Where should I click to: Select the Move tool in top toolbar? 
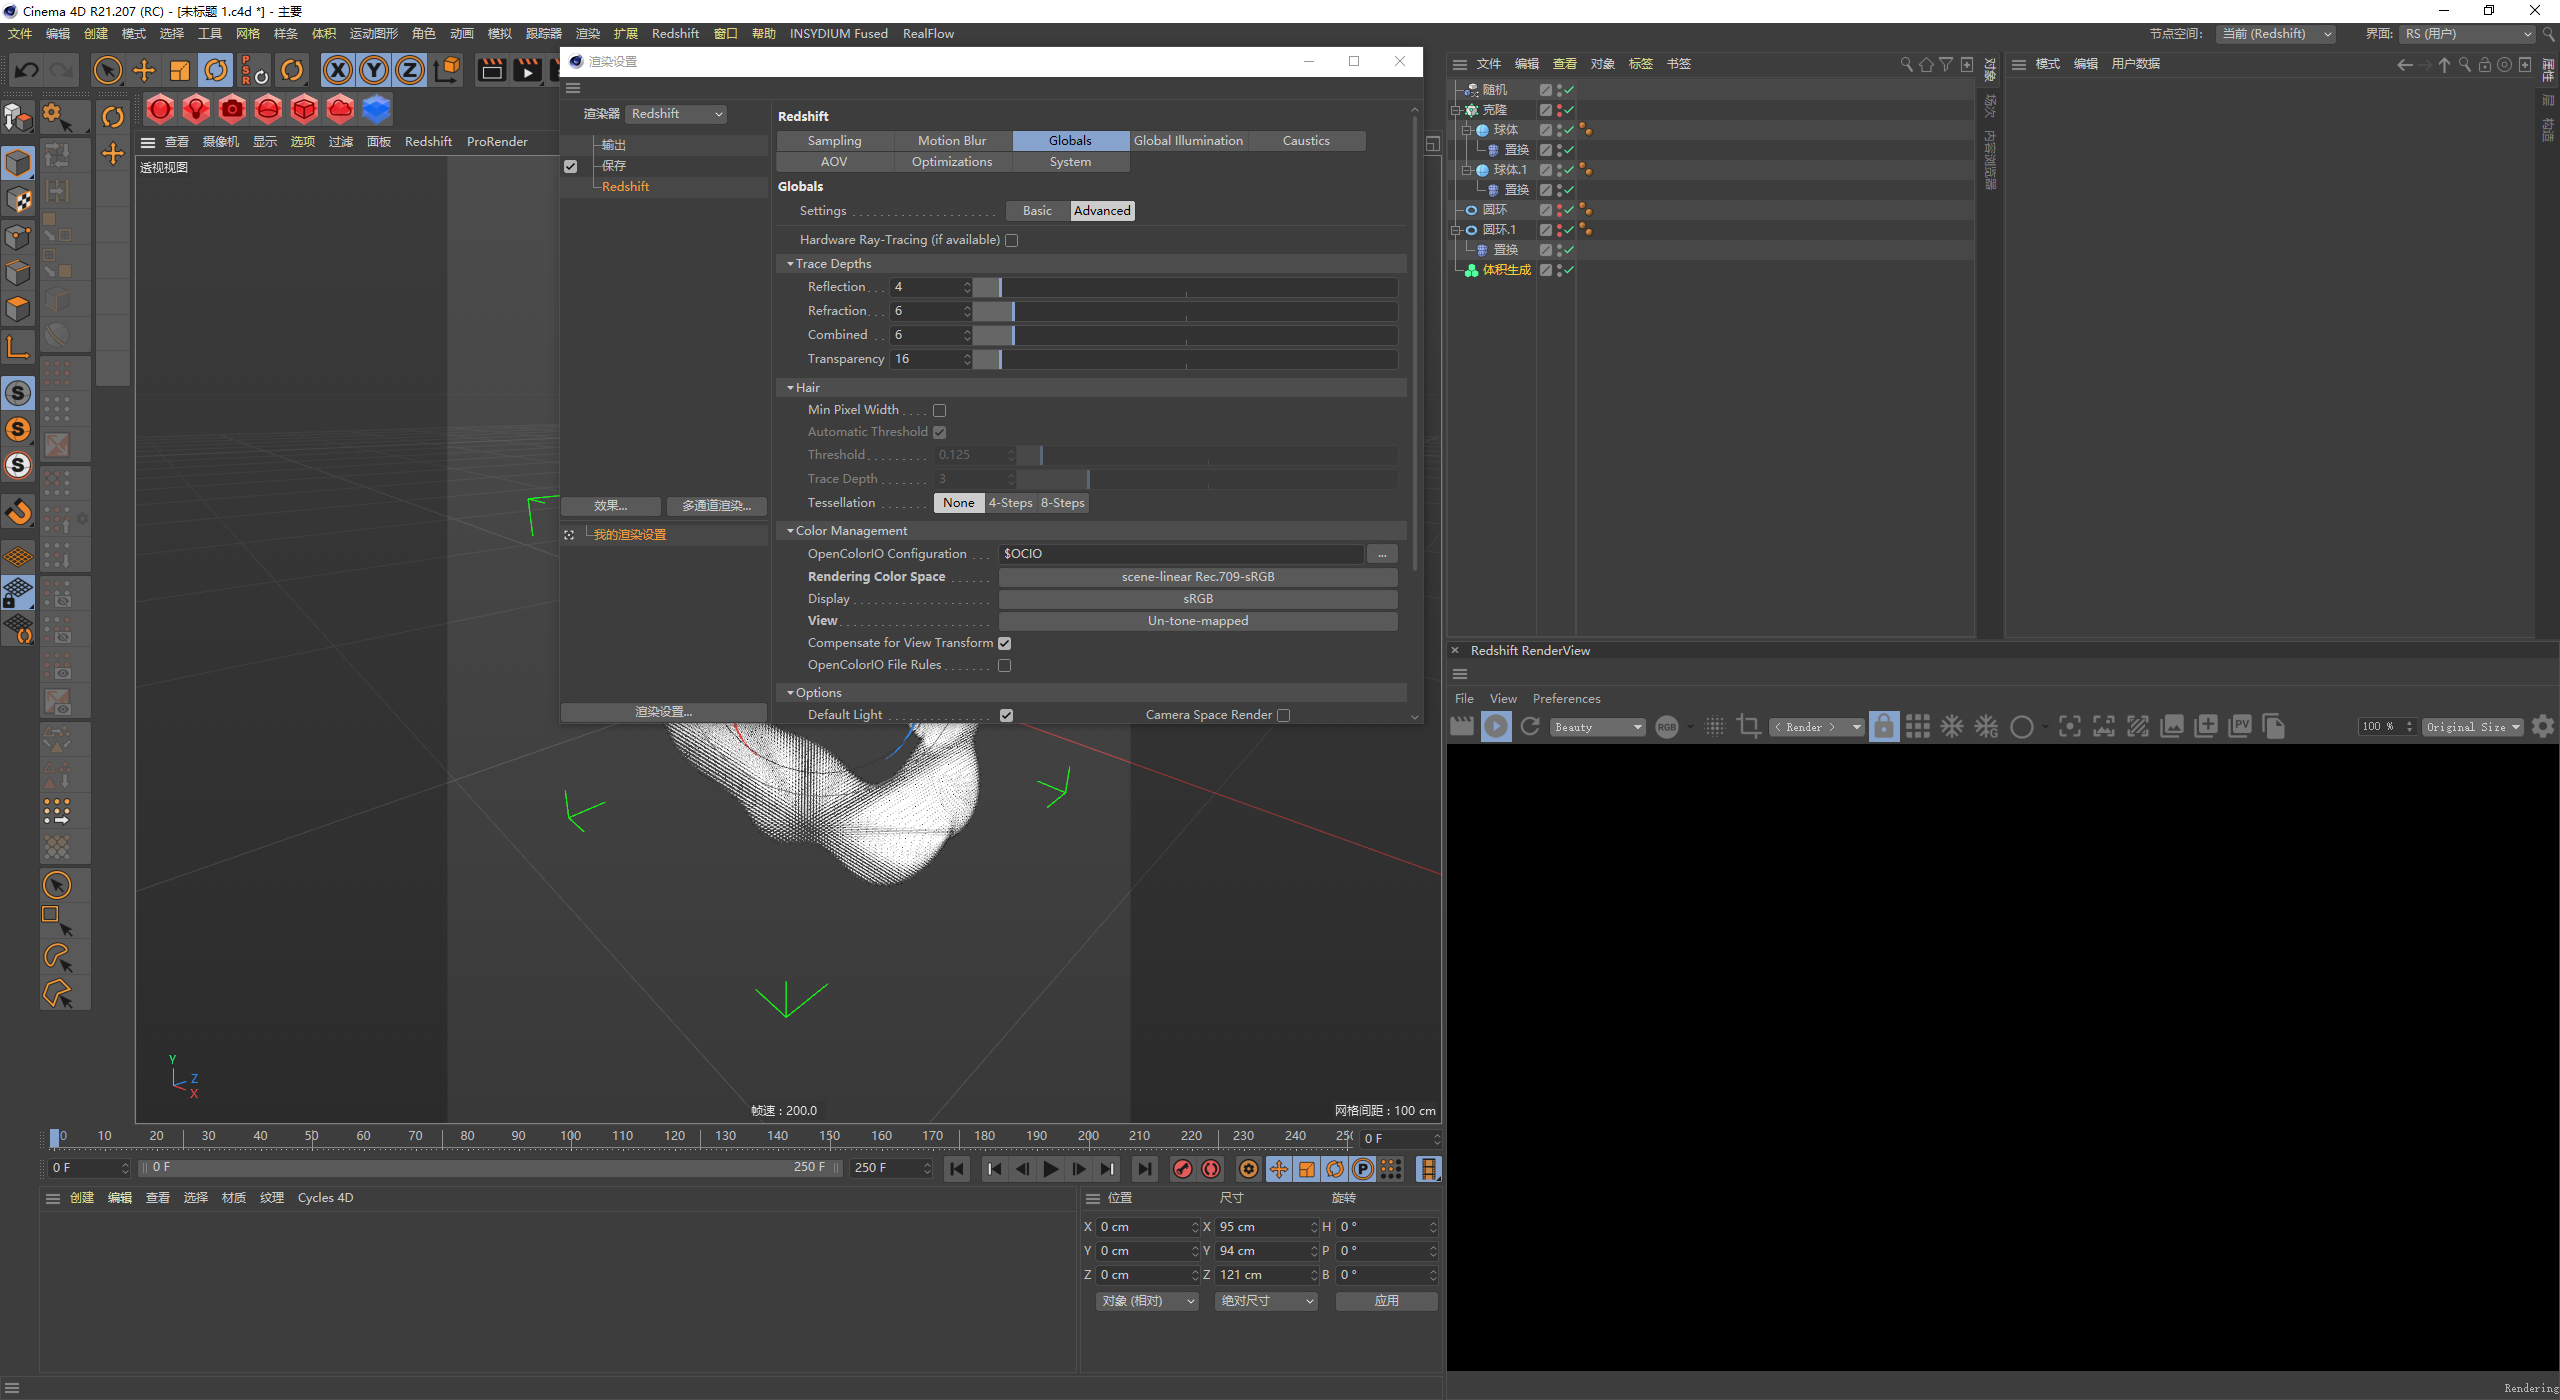144,70
